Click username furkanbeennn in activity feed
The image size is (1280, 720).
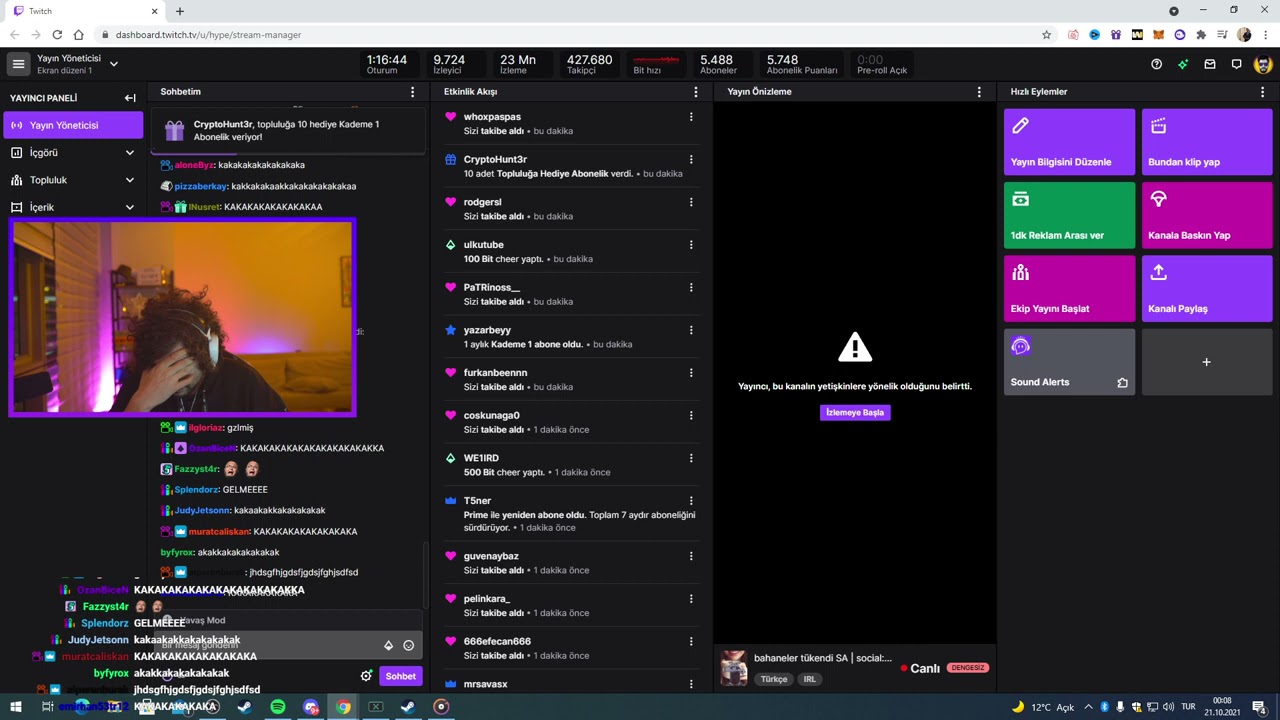point(495,372)
